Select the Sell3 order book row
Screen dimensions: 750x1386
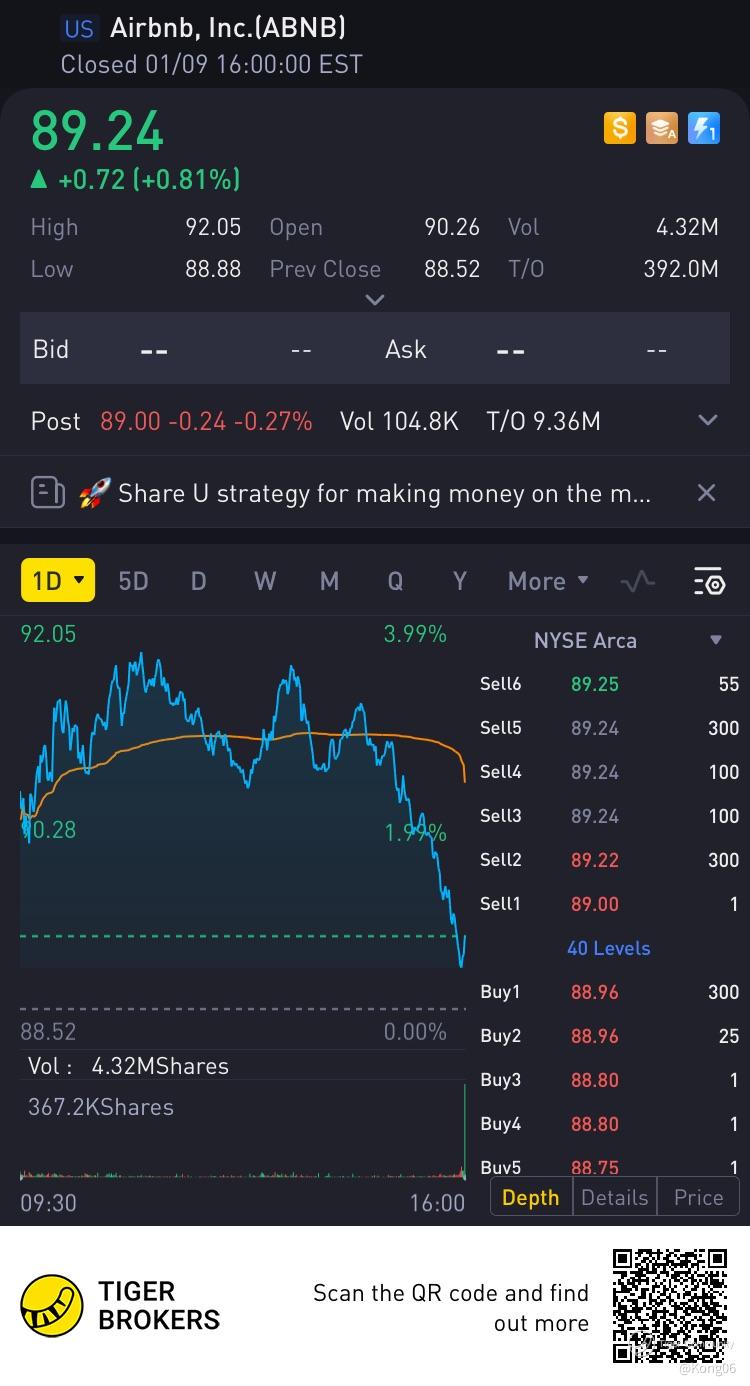pyautogui.click(x=610, y=816)
